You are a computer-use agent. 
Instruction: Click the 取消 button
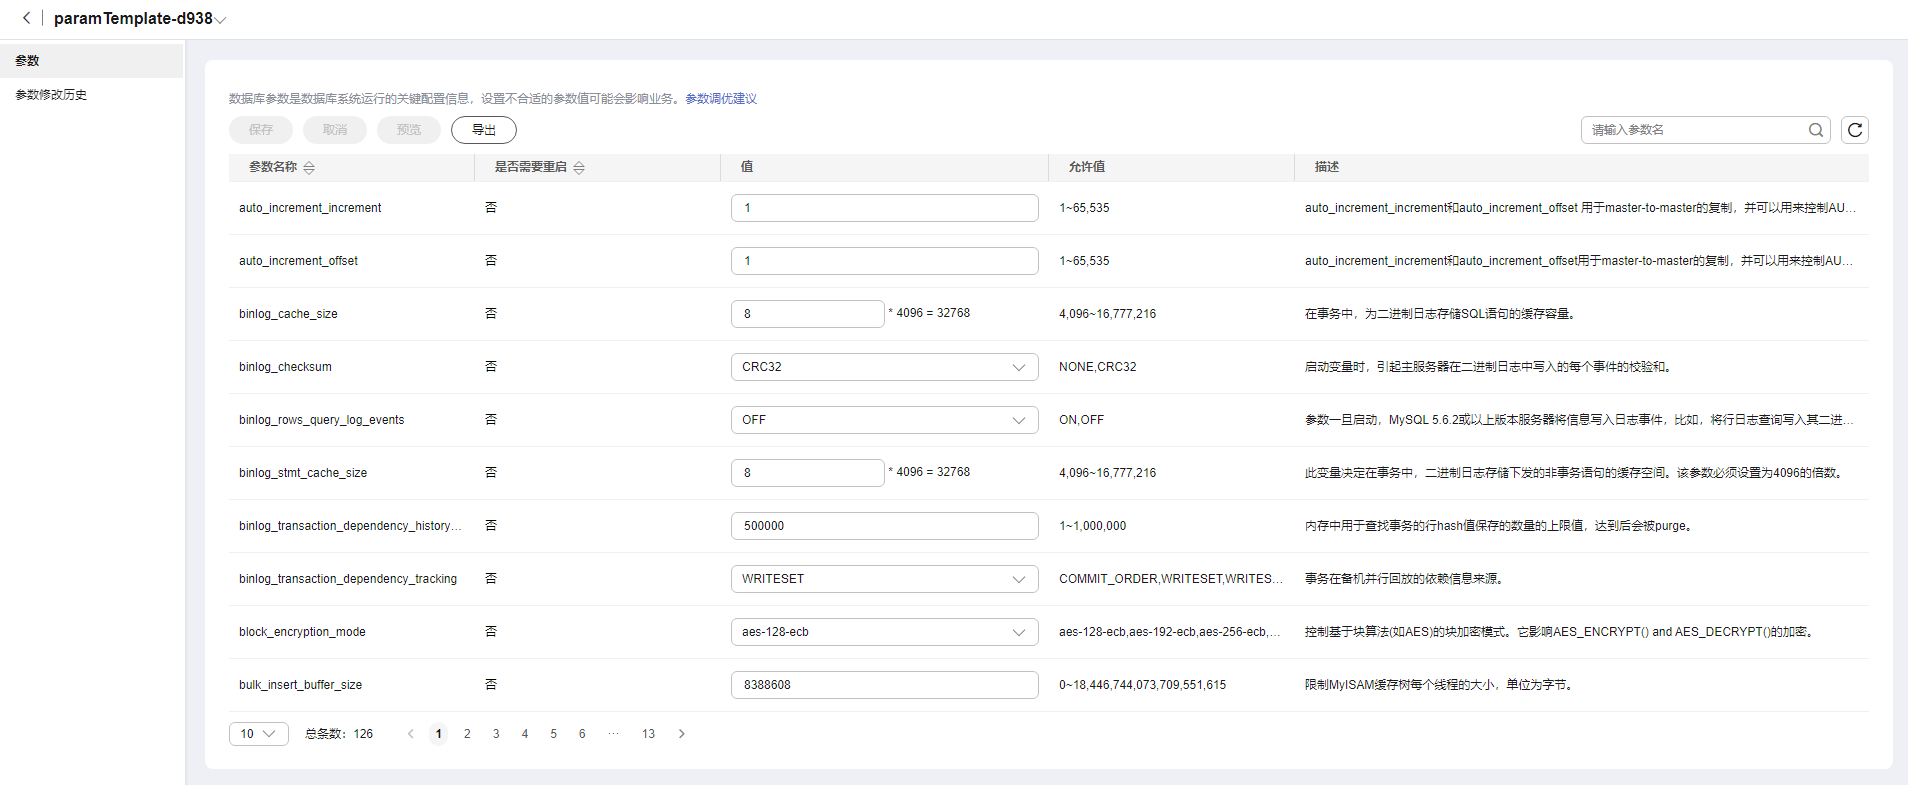point(335,130)
